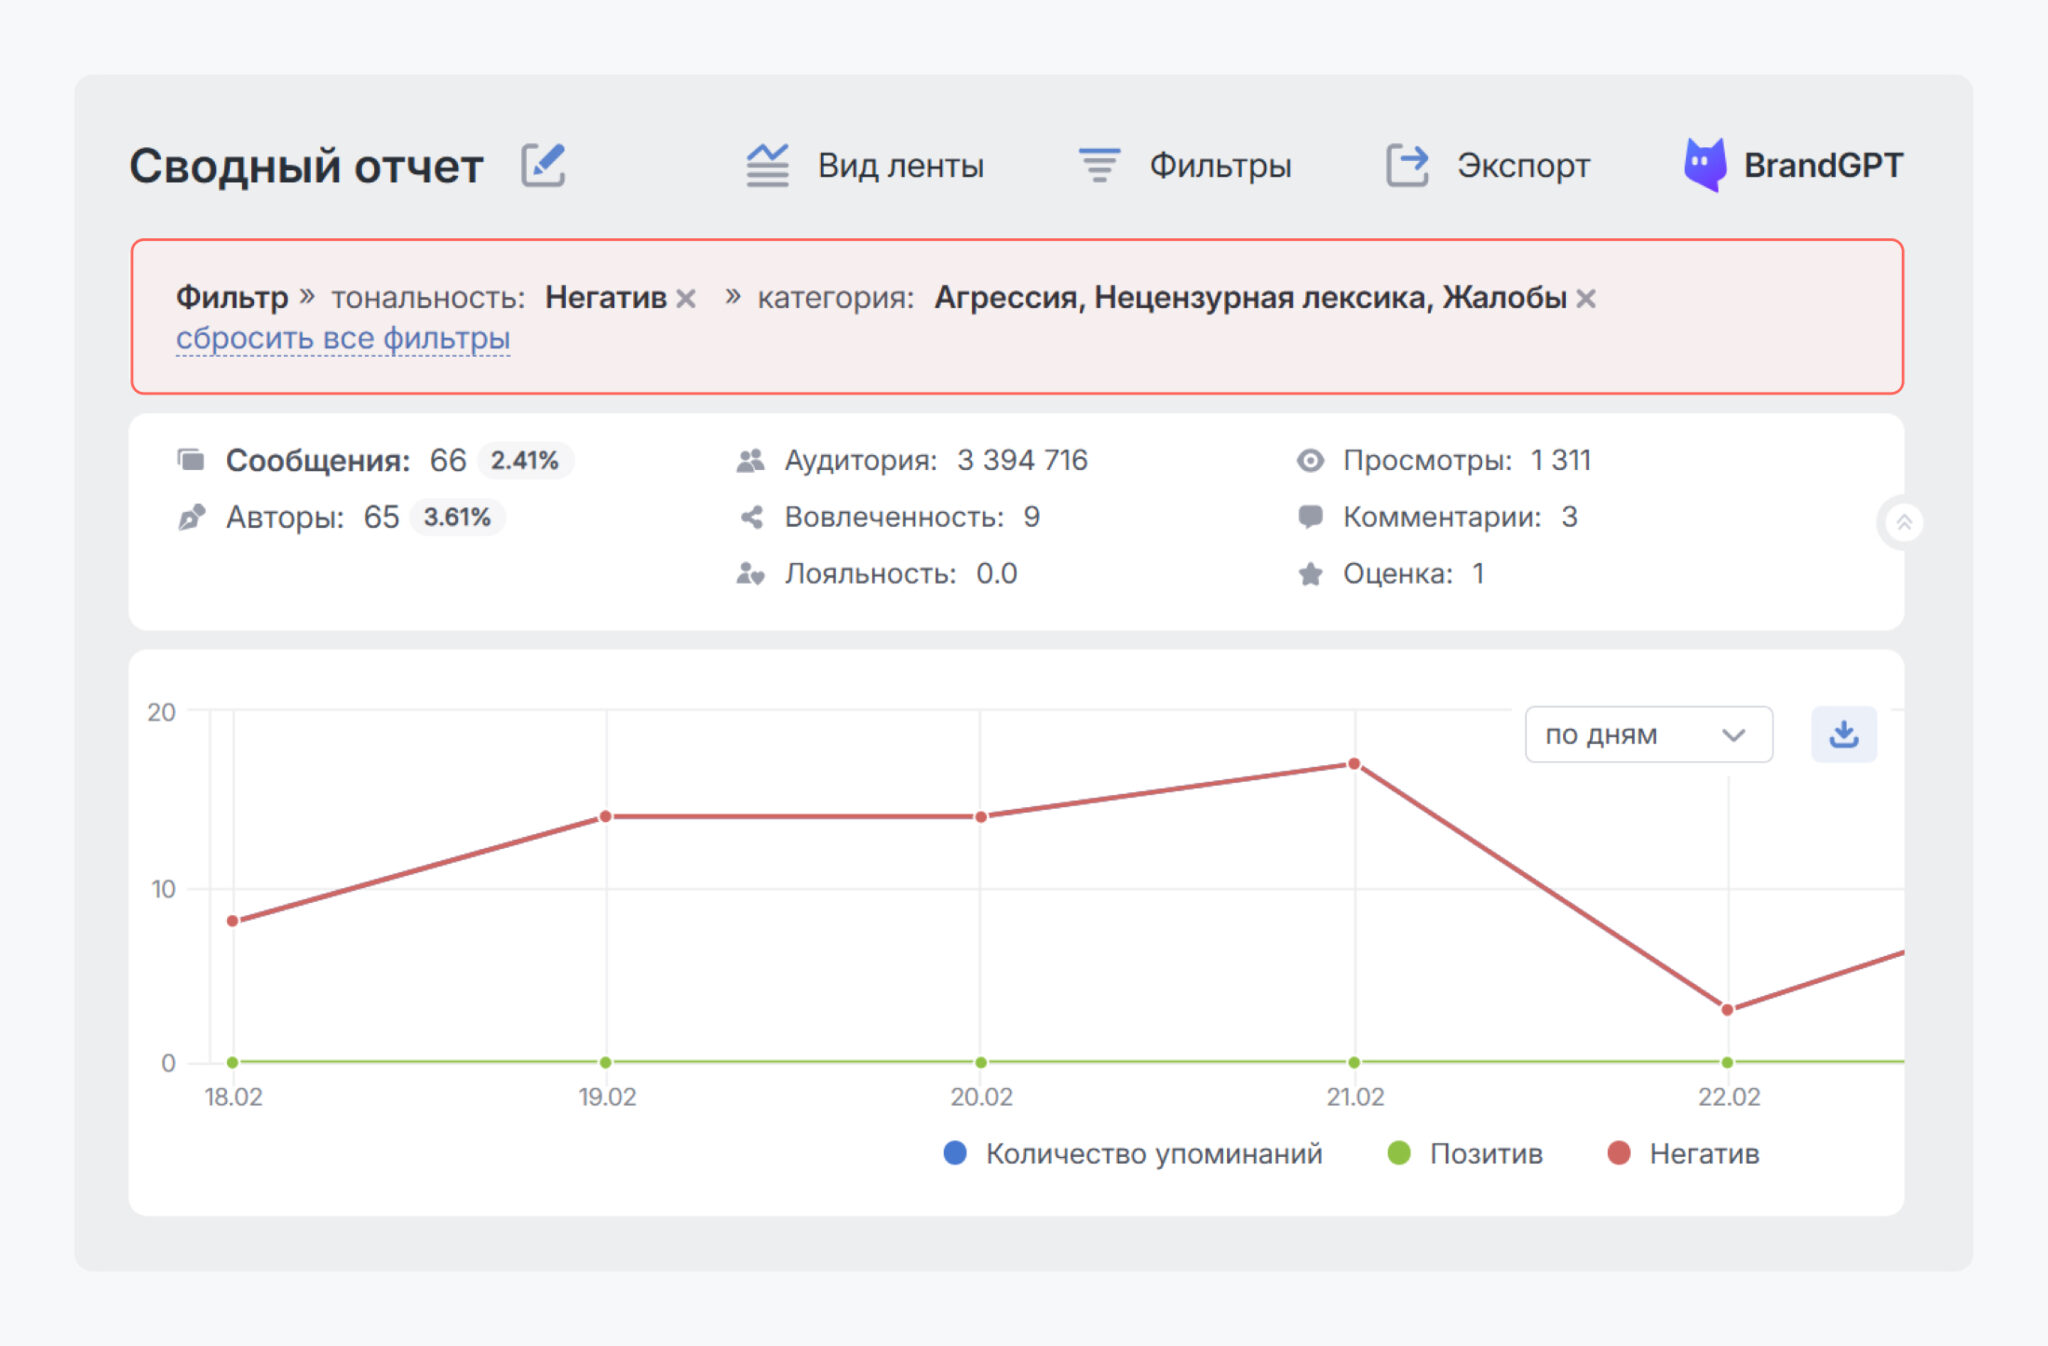2048x1346 pixels.
Task: Open the Фильтры menu label
Action: click(x=1220, y=165)
